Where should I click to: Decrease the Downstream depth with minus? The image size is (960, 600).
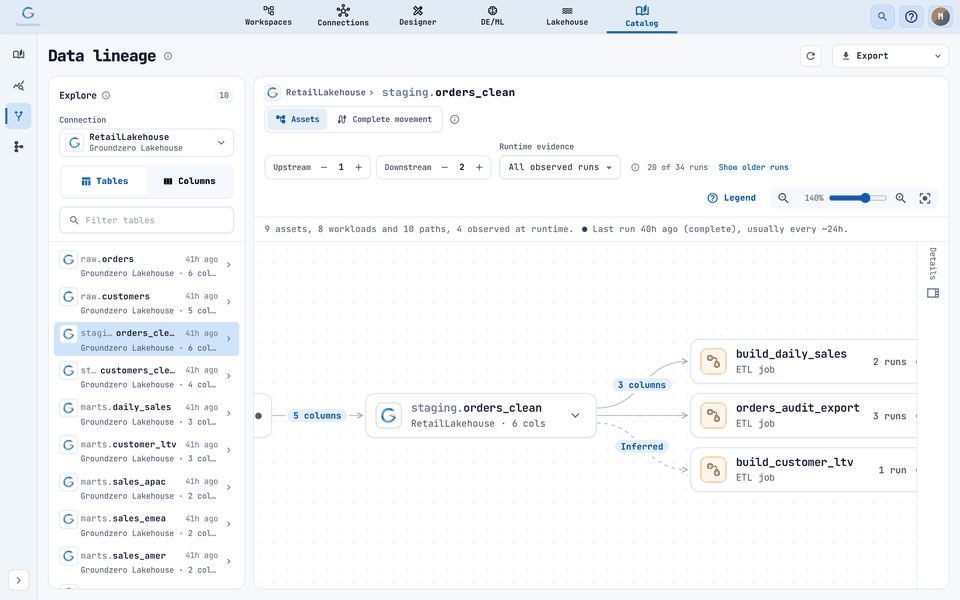(x=444, y=167)
